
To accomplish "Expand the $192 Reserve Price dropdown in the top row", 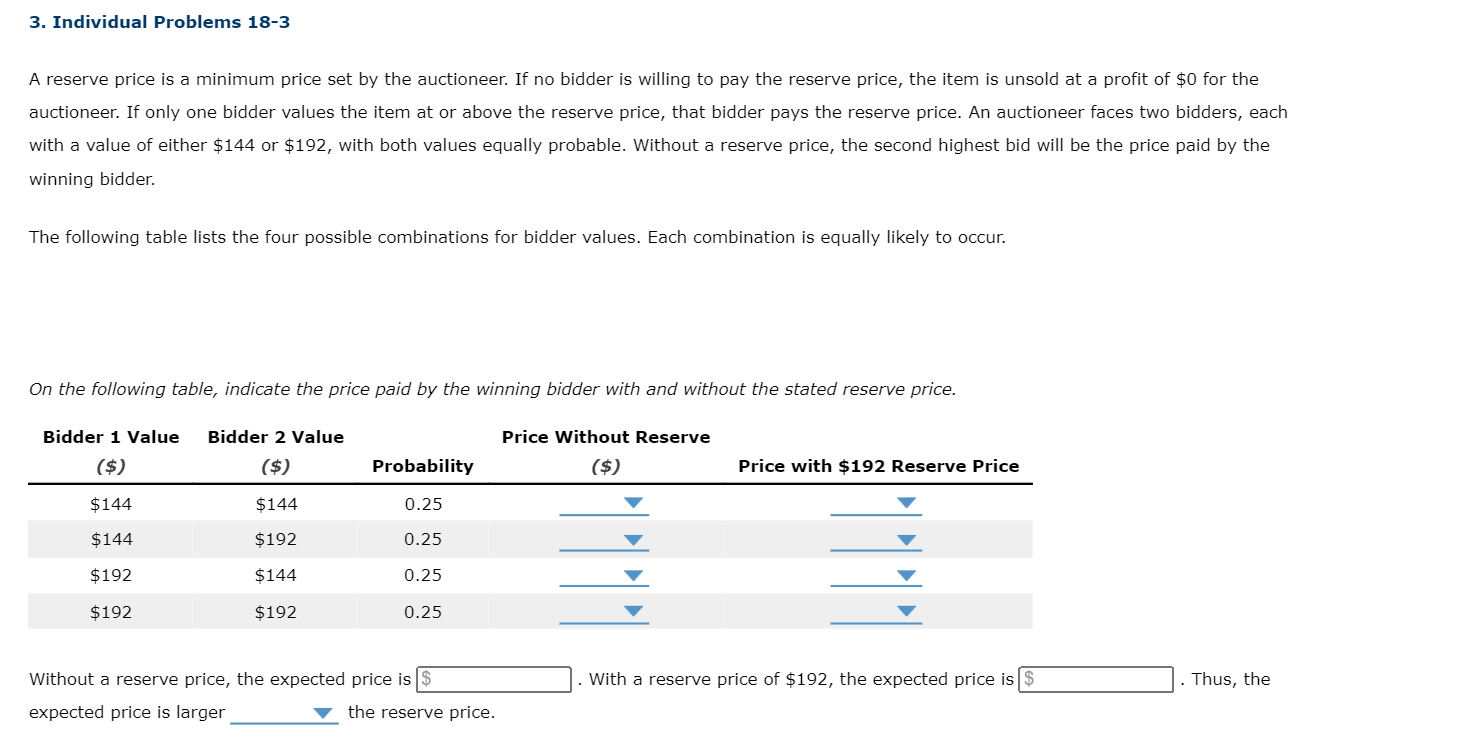I will click(905, 503).
